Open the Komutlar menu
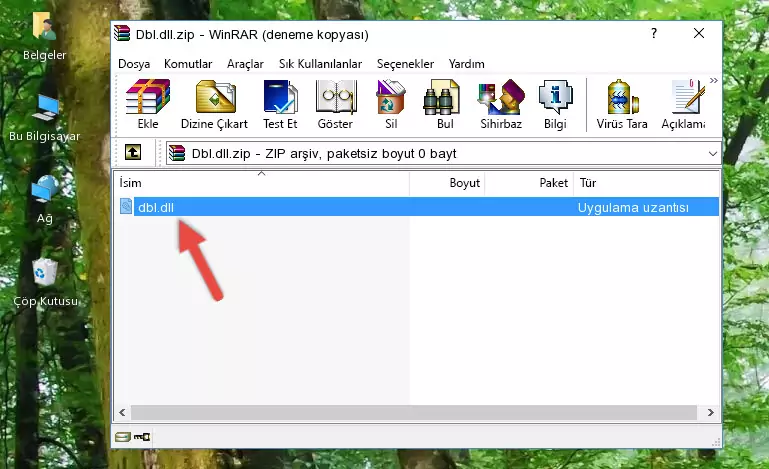This screenshot has width=769, height=469. 188,64
